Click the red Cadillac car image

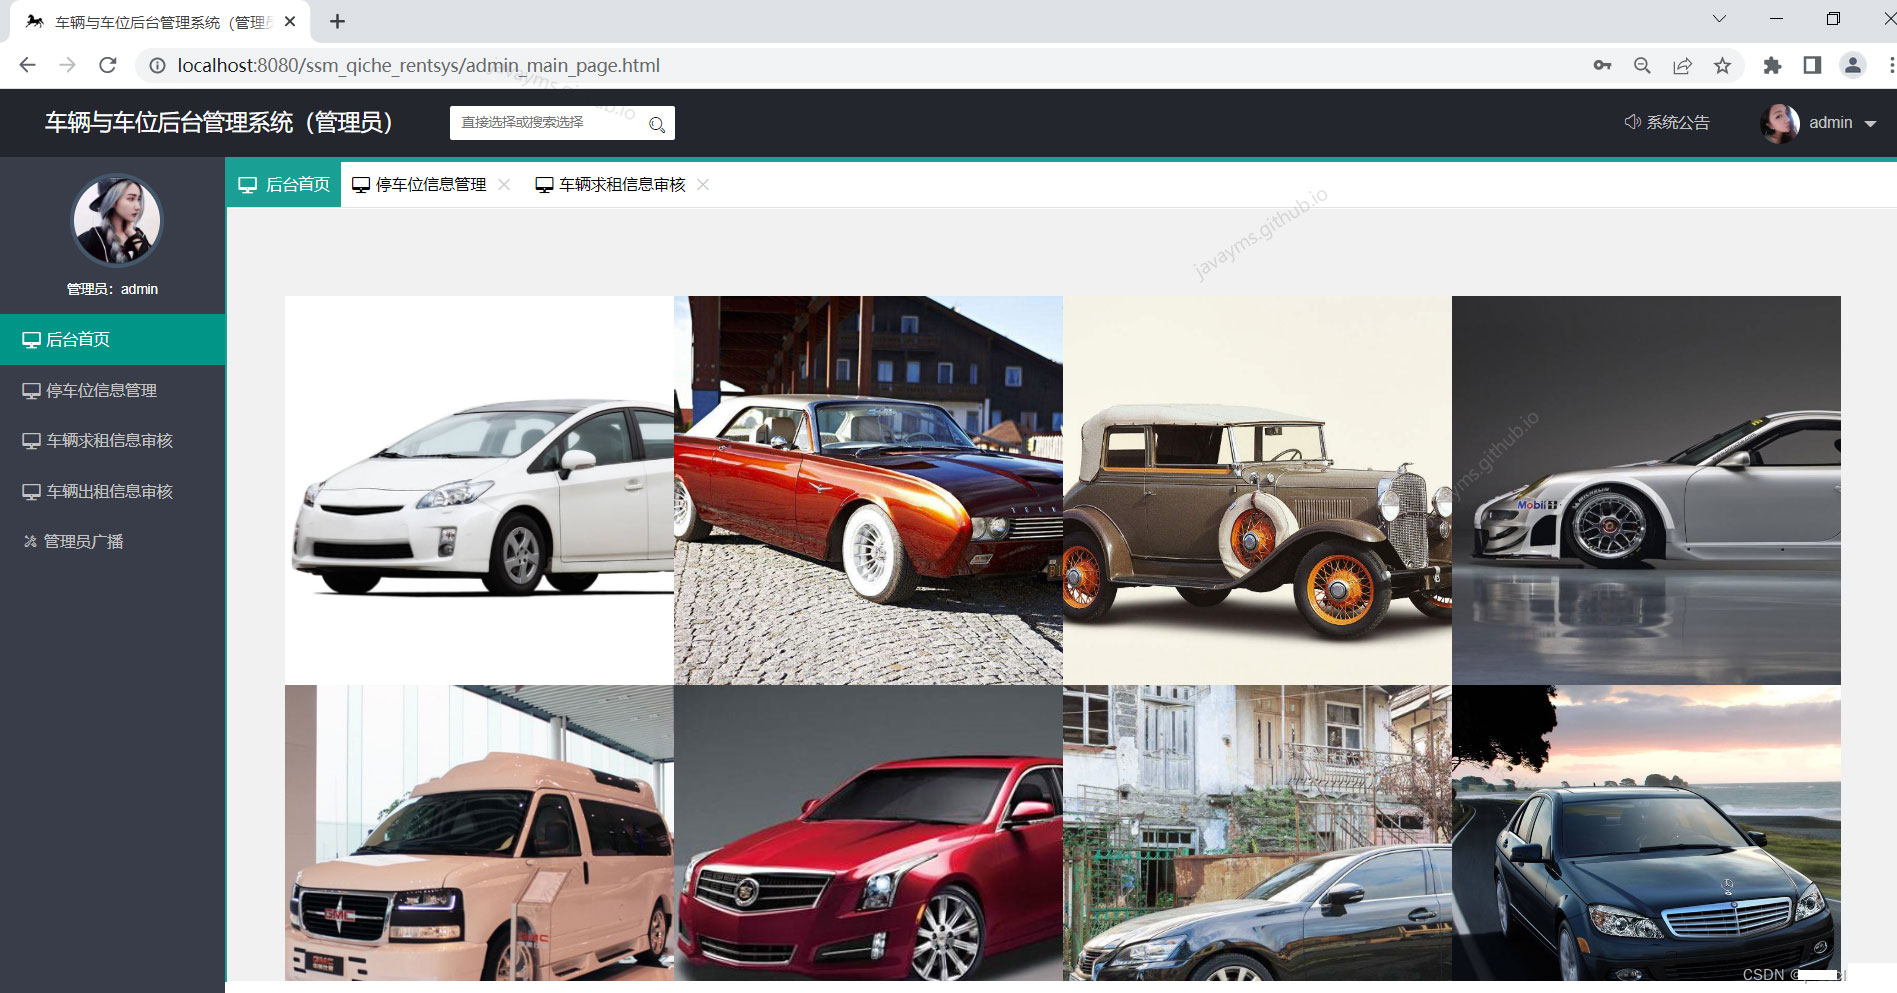click(868, 833)
